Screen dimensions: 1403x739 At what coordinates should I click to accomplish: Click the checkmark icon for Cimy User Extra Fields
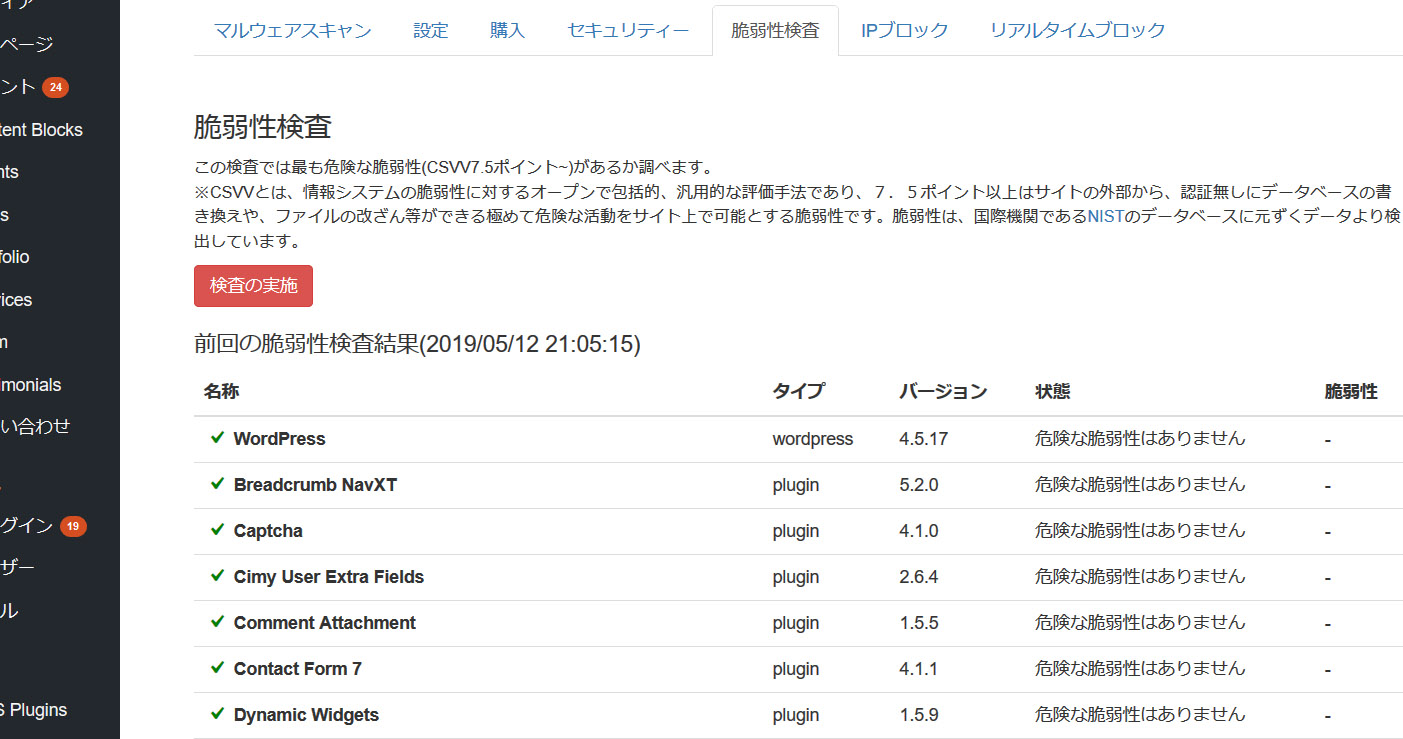pos(217,576)
